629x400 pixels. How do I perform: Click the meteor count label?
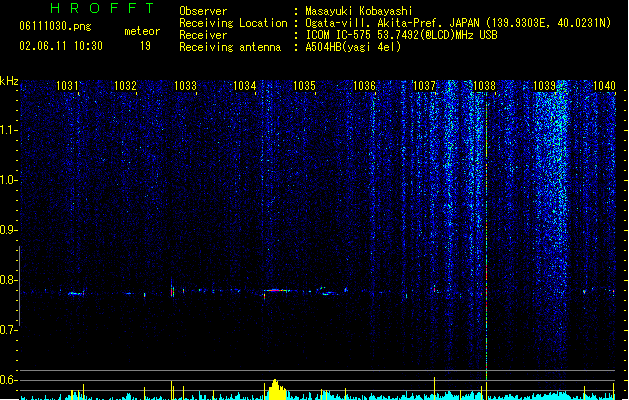tap(142, 31)
